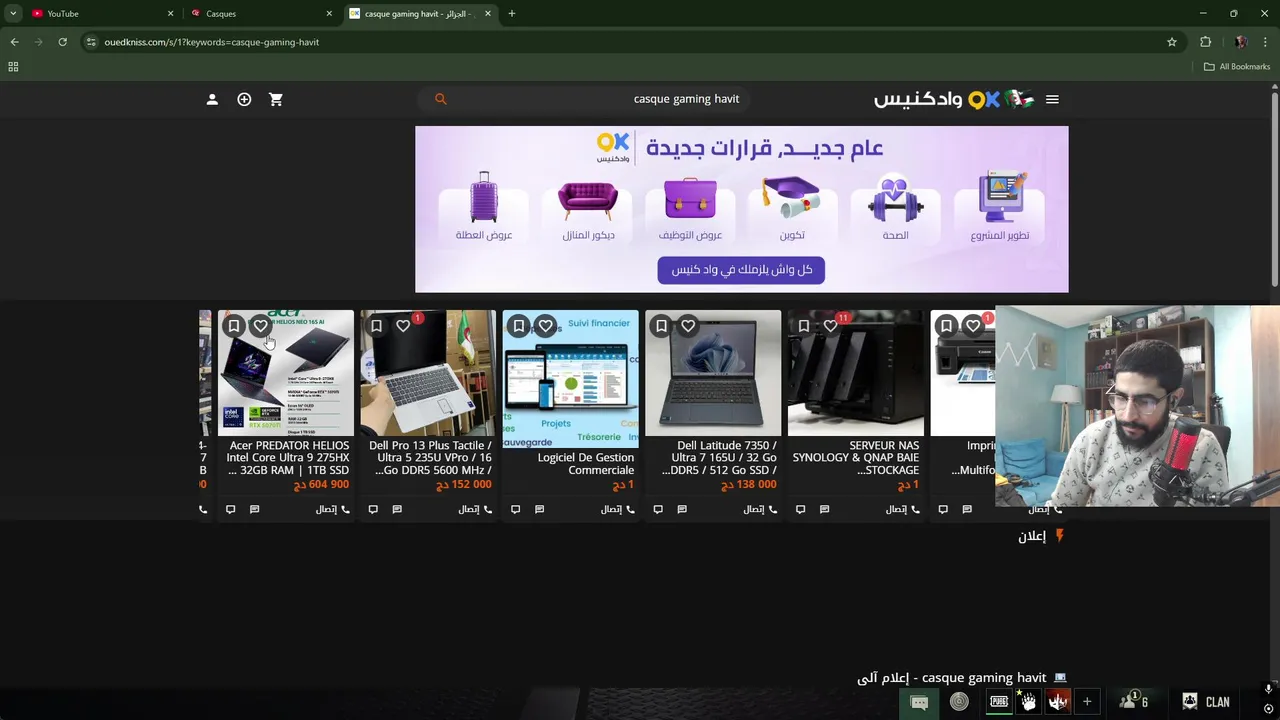Bookmark the Acer PREDATOR HELIOS ad
Screen dimensions: 1280x720
tap(234, 326)
